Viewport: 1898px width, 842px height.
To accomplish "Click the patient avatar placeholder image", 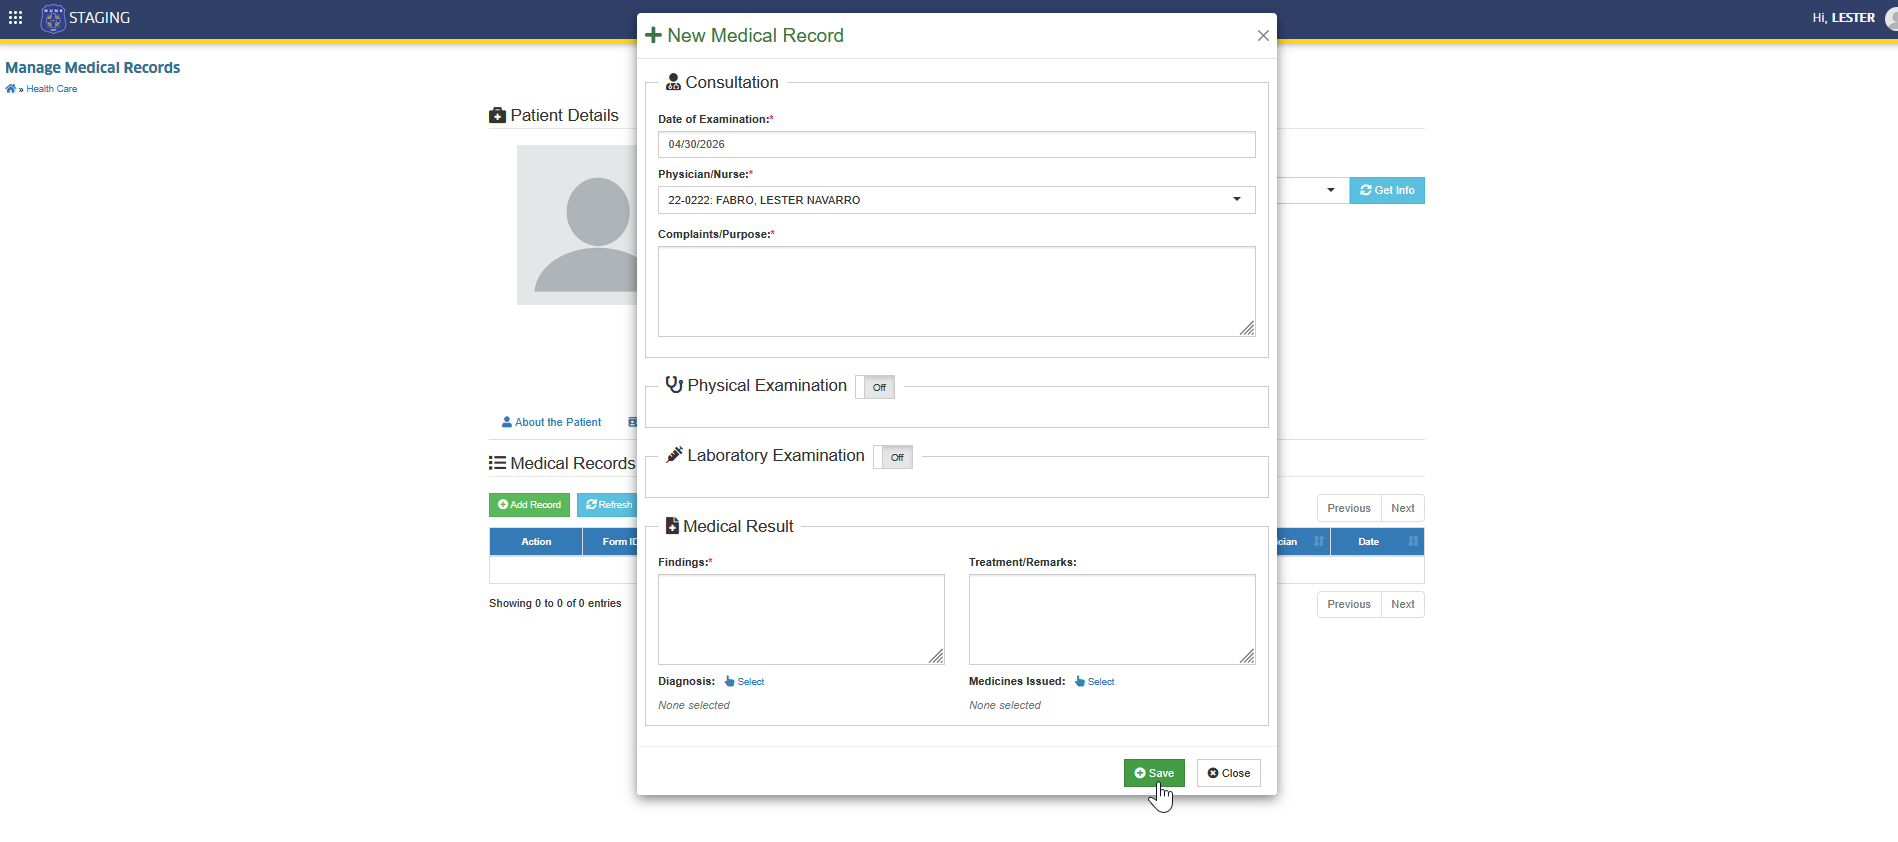I will click(x=577, y=225).
